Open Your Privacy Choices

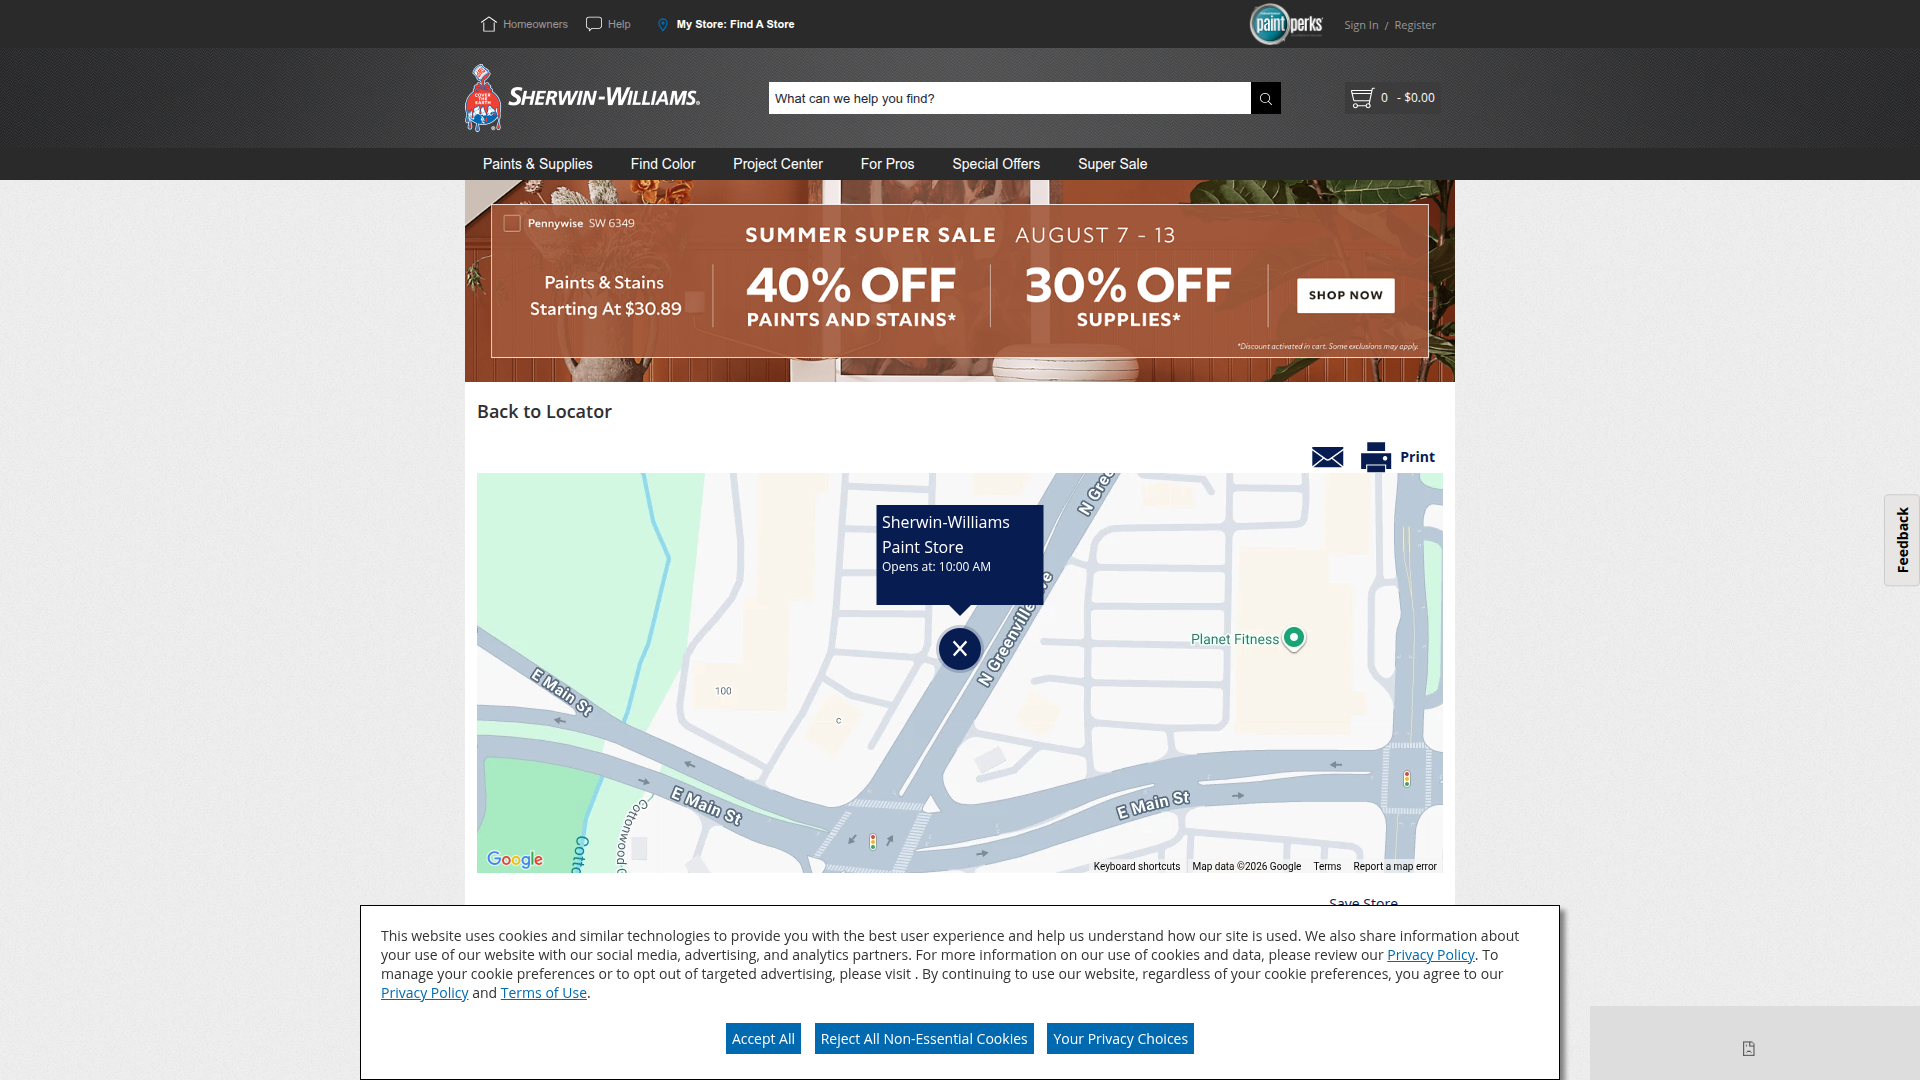click(x=1120, y=1039)
